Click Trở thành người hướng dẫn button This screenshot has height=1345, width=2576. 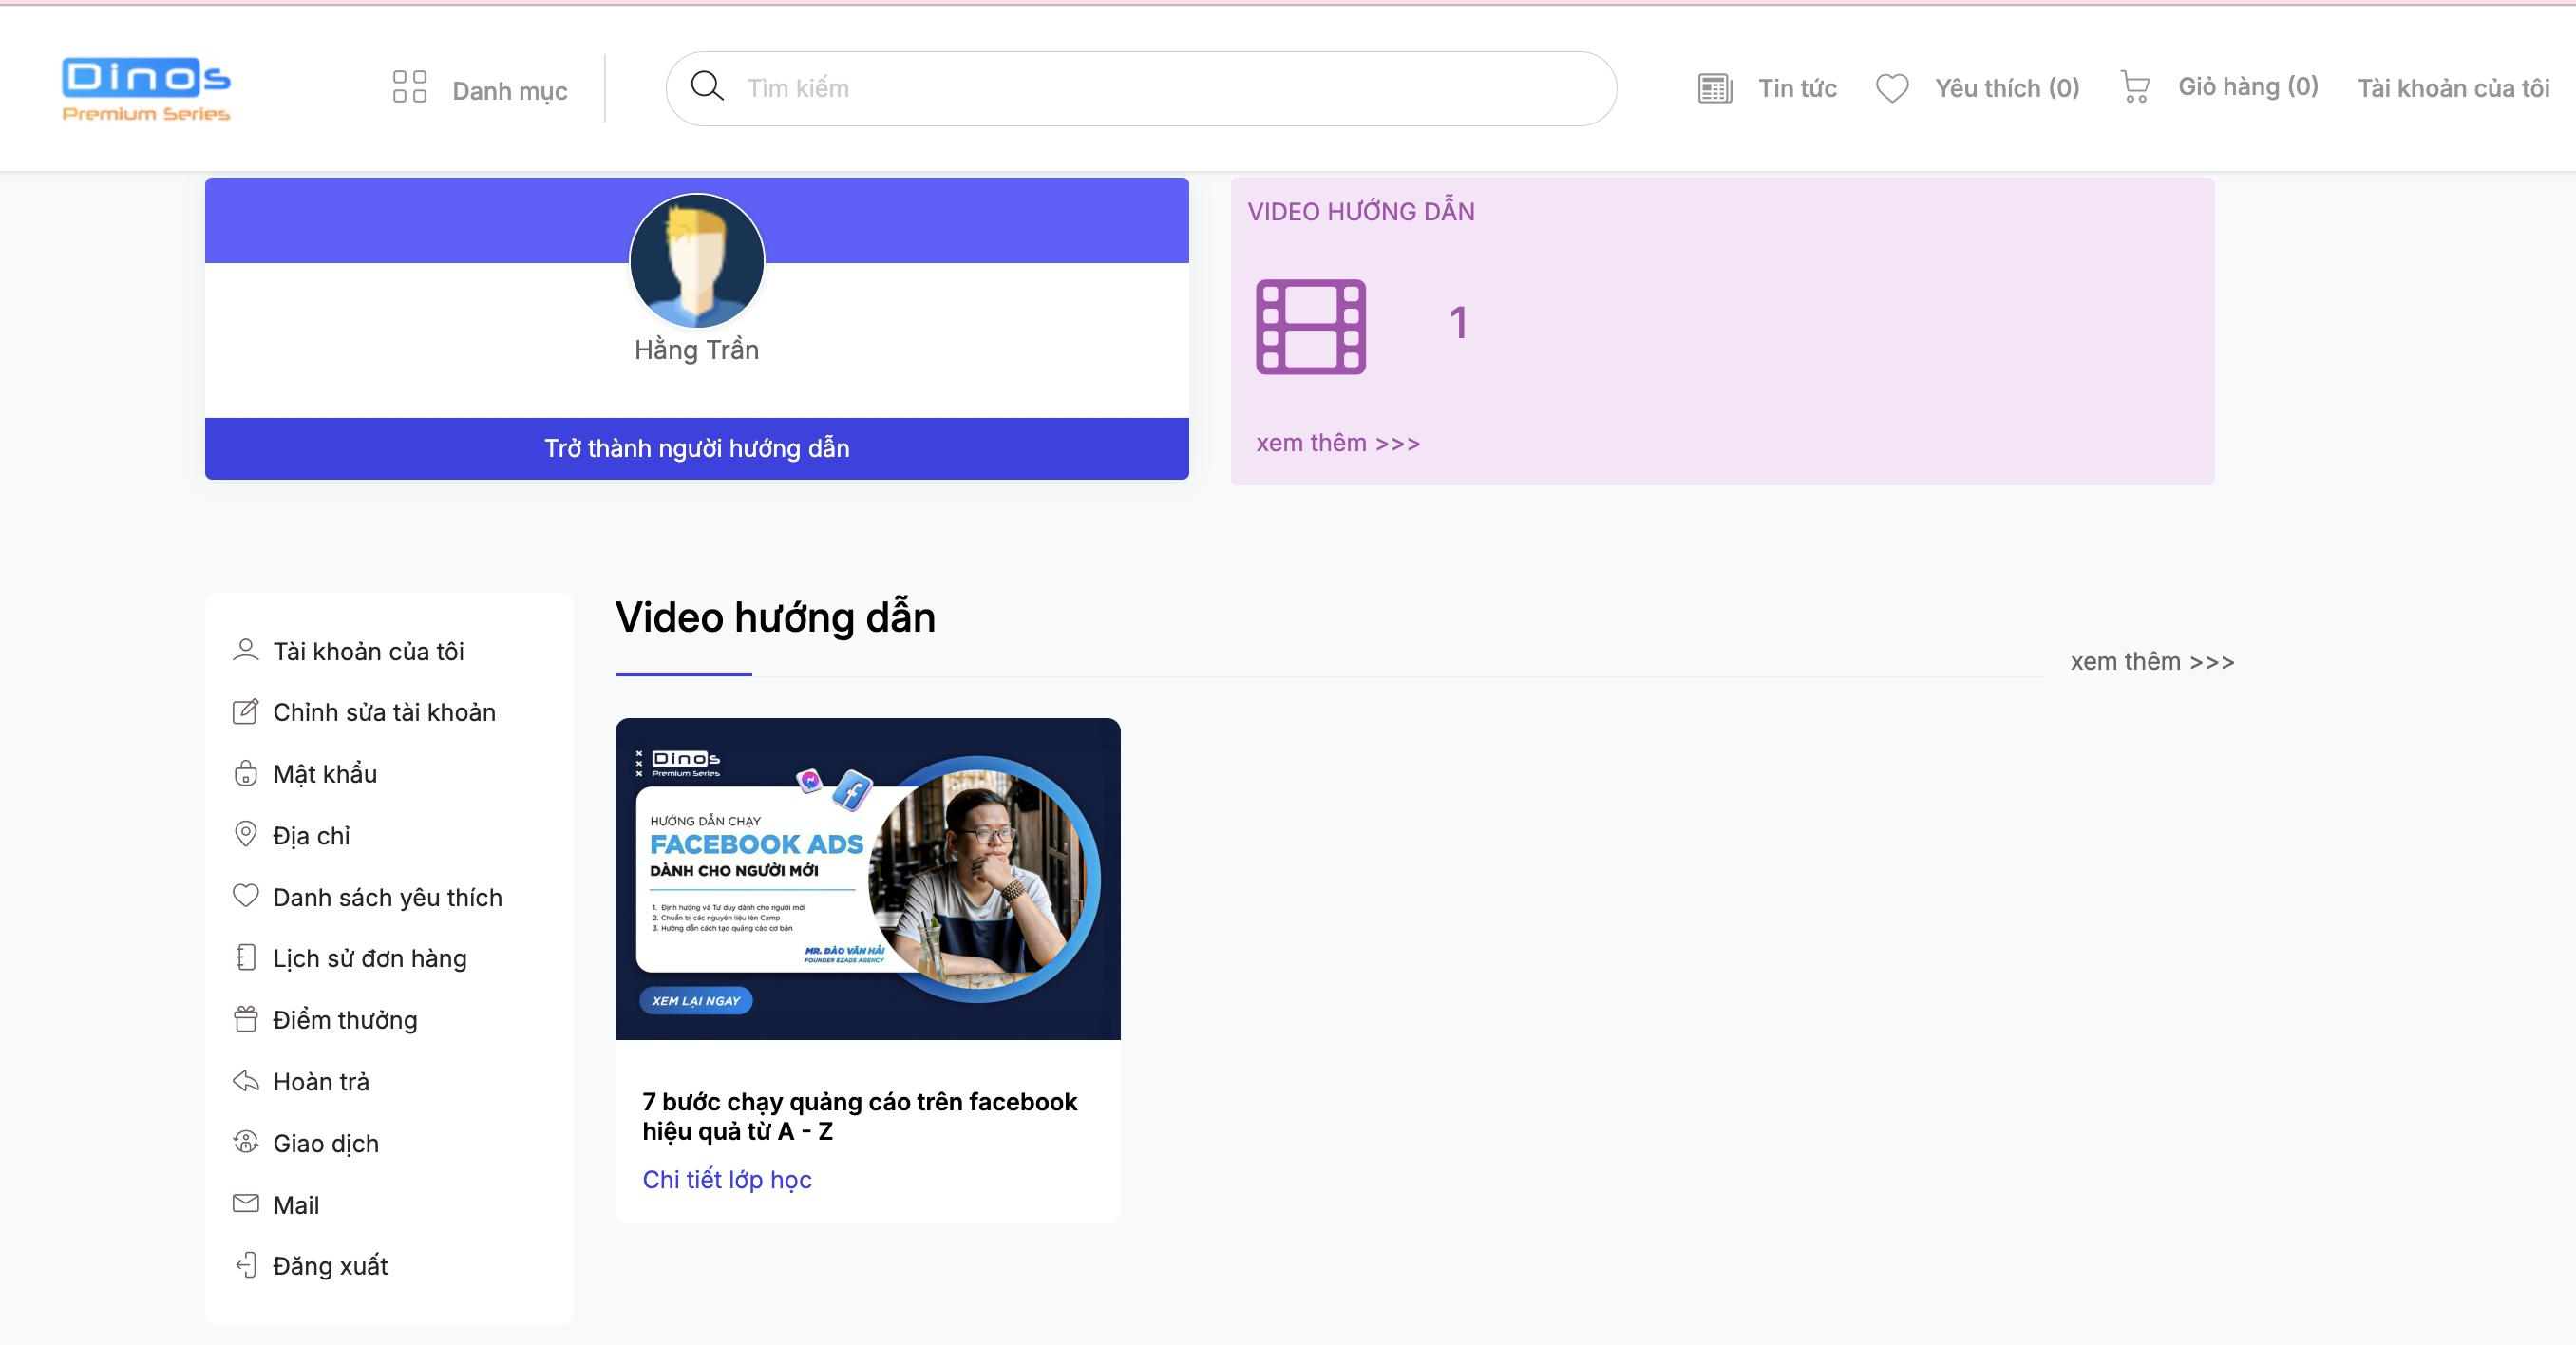[697, 446]
